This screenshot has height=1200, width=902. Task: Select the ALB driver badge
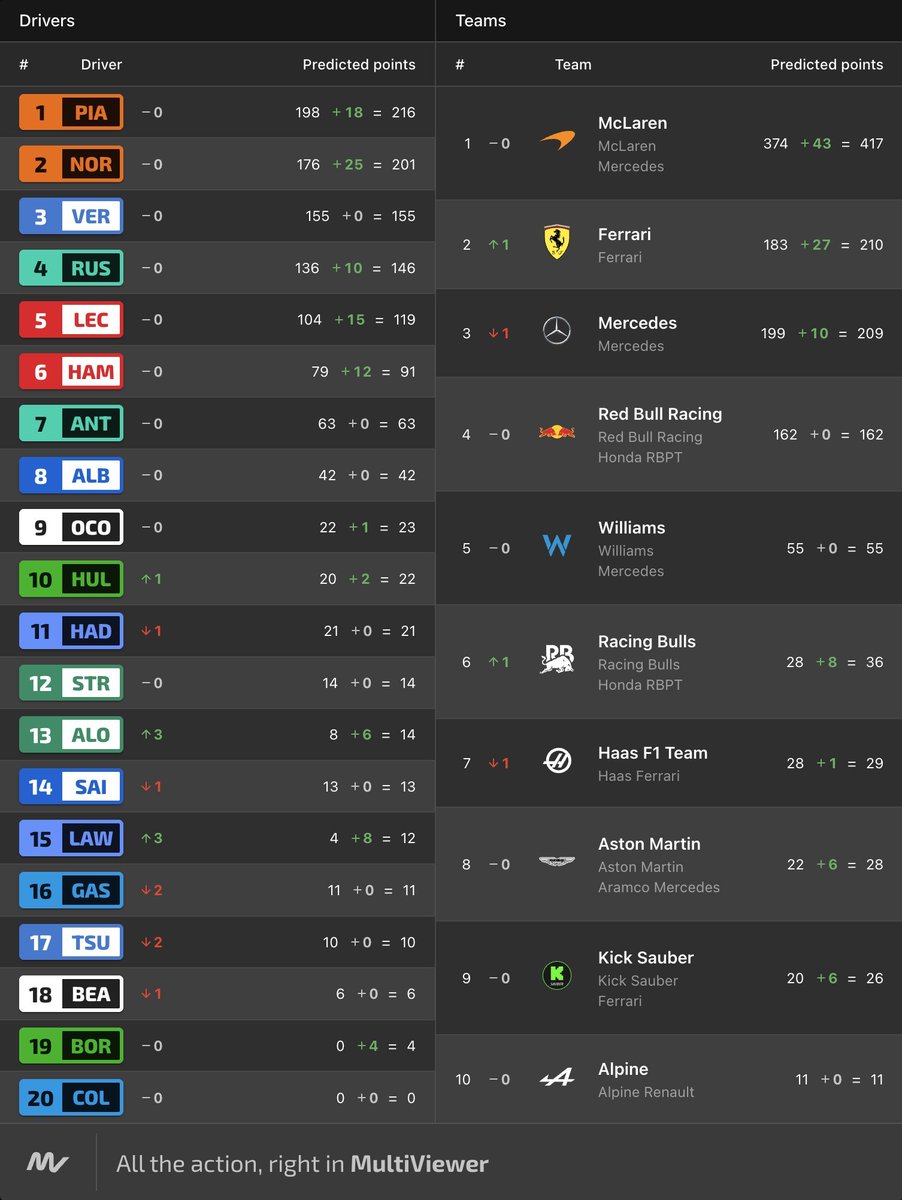71,476
